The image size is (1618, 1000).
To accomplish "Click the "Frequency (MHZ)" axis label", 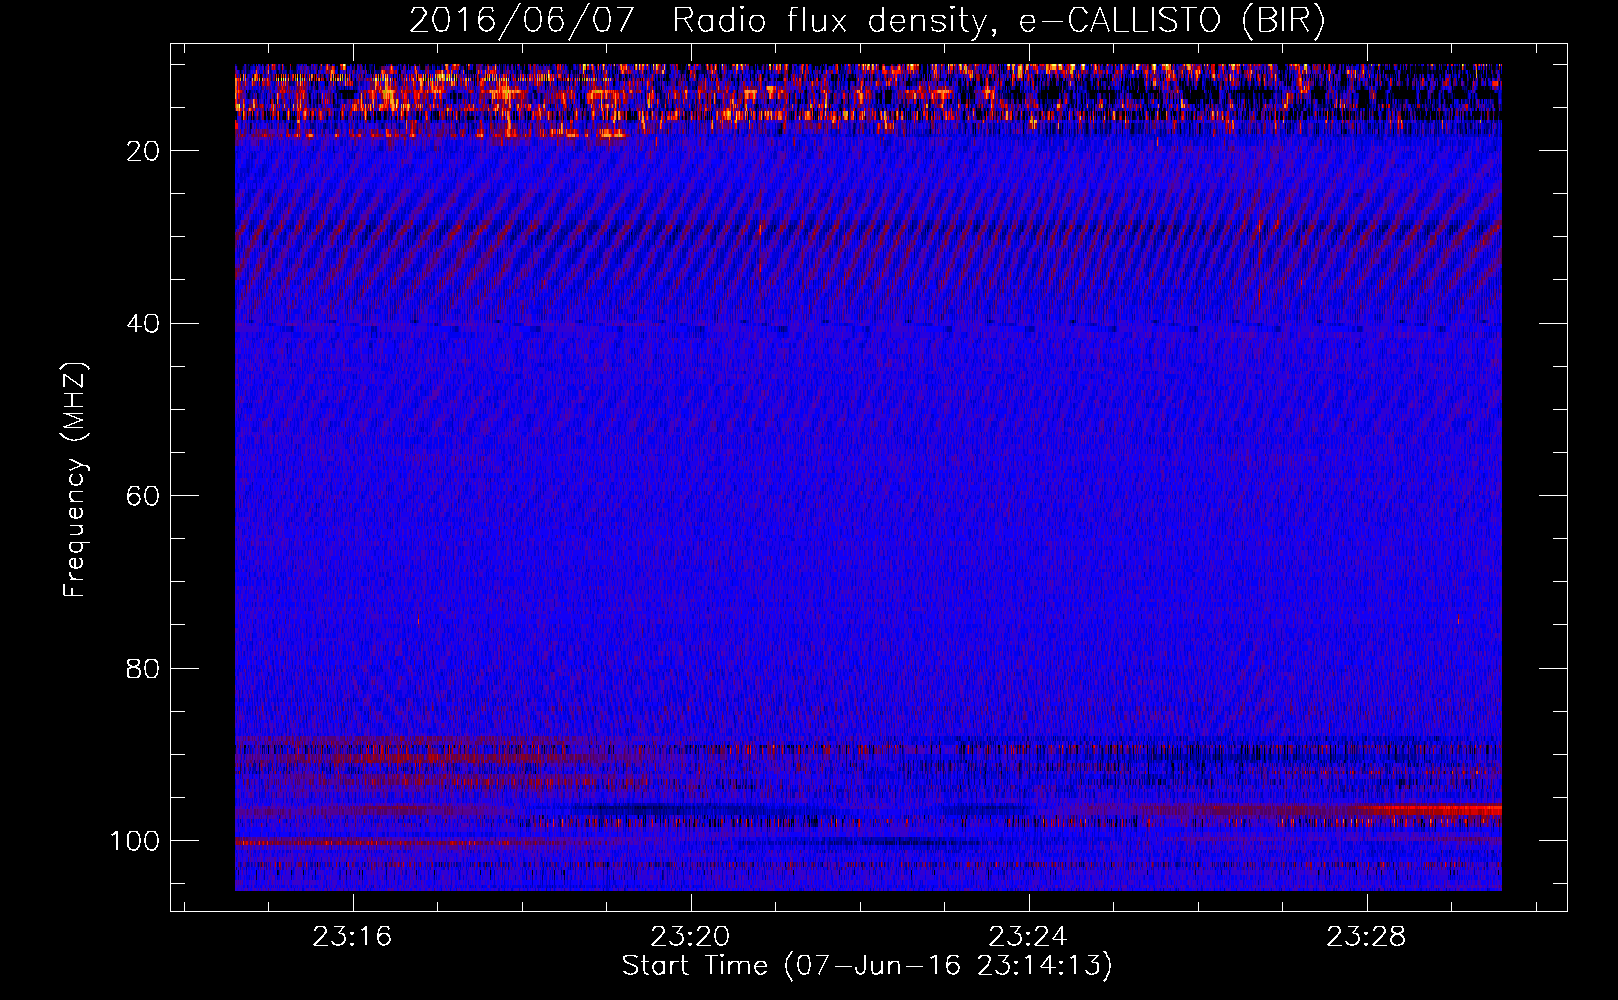I will (x=75, y=480).
